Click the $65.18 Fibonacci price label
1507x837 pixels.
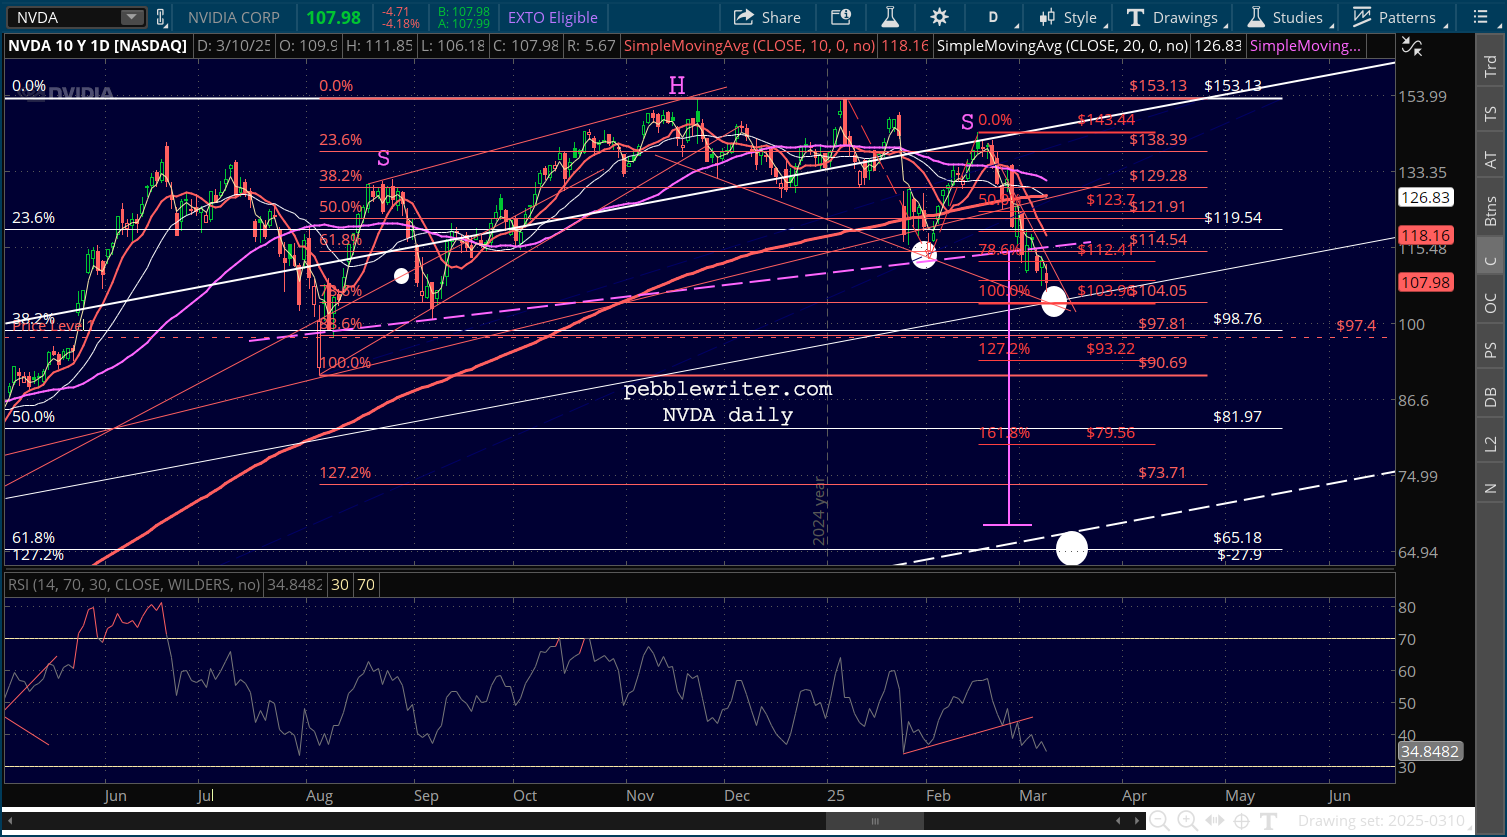(x=1237, y=538)
